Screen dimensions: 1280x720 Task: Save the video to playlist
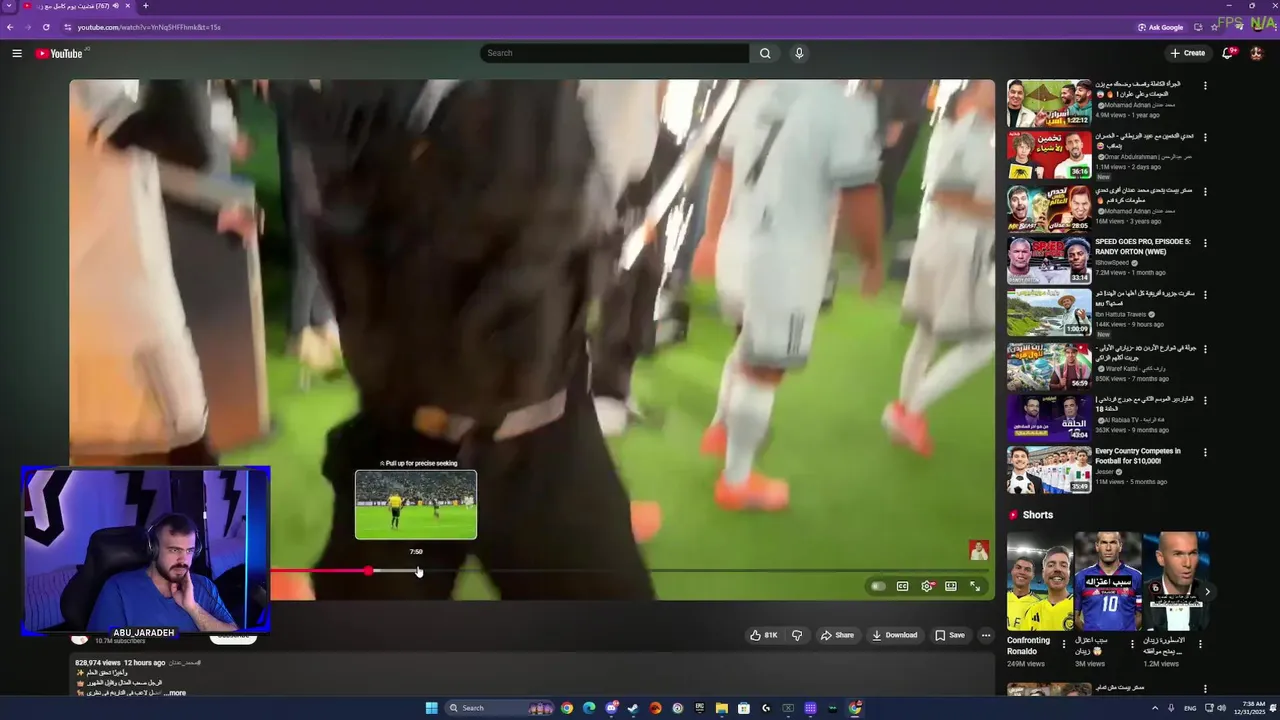(950, 635)
